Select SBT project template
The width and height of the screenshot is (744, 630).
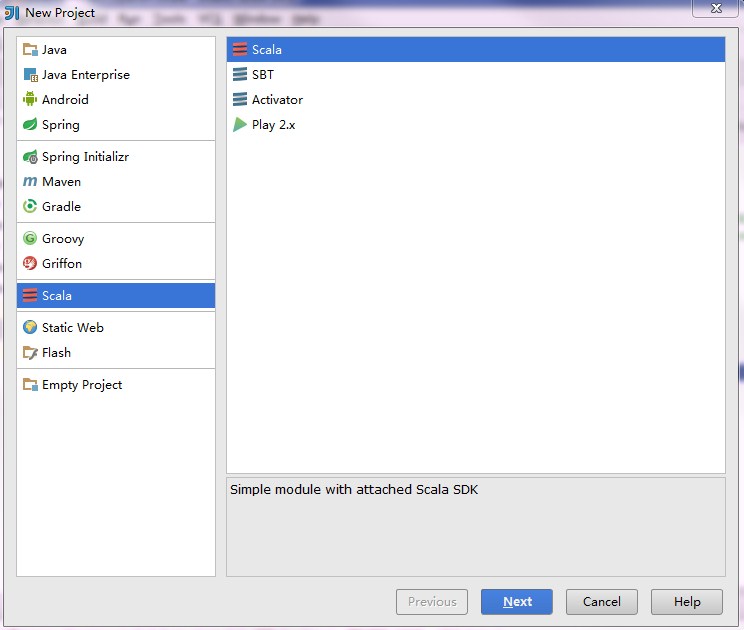point(476,74)
